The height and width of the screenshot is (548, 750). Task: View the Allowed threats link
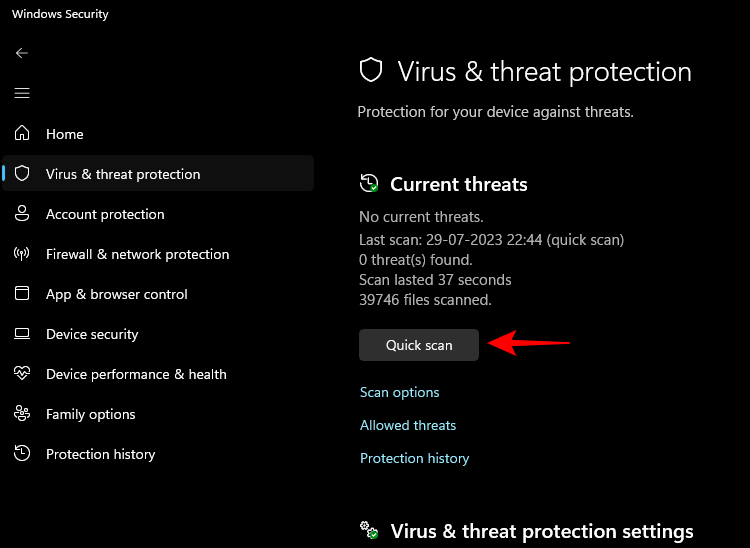pyautogui.click(x=408, y=425)
